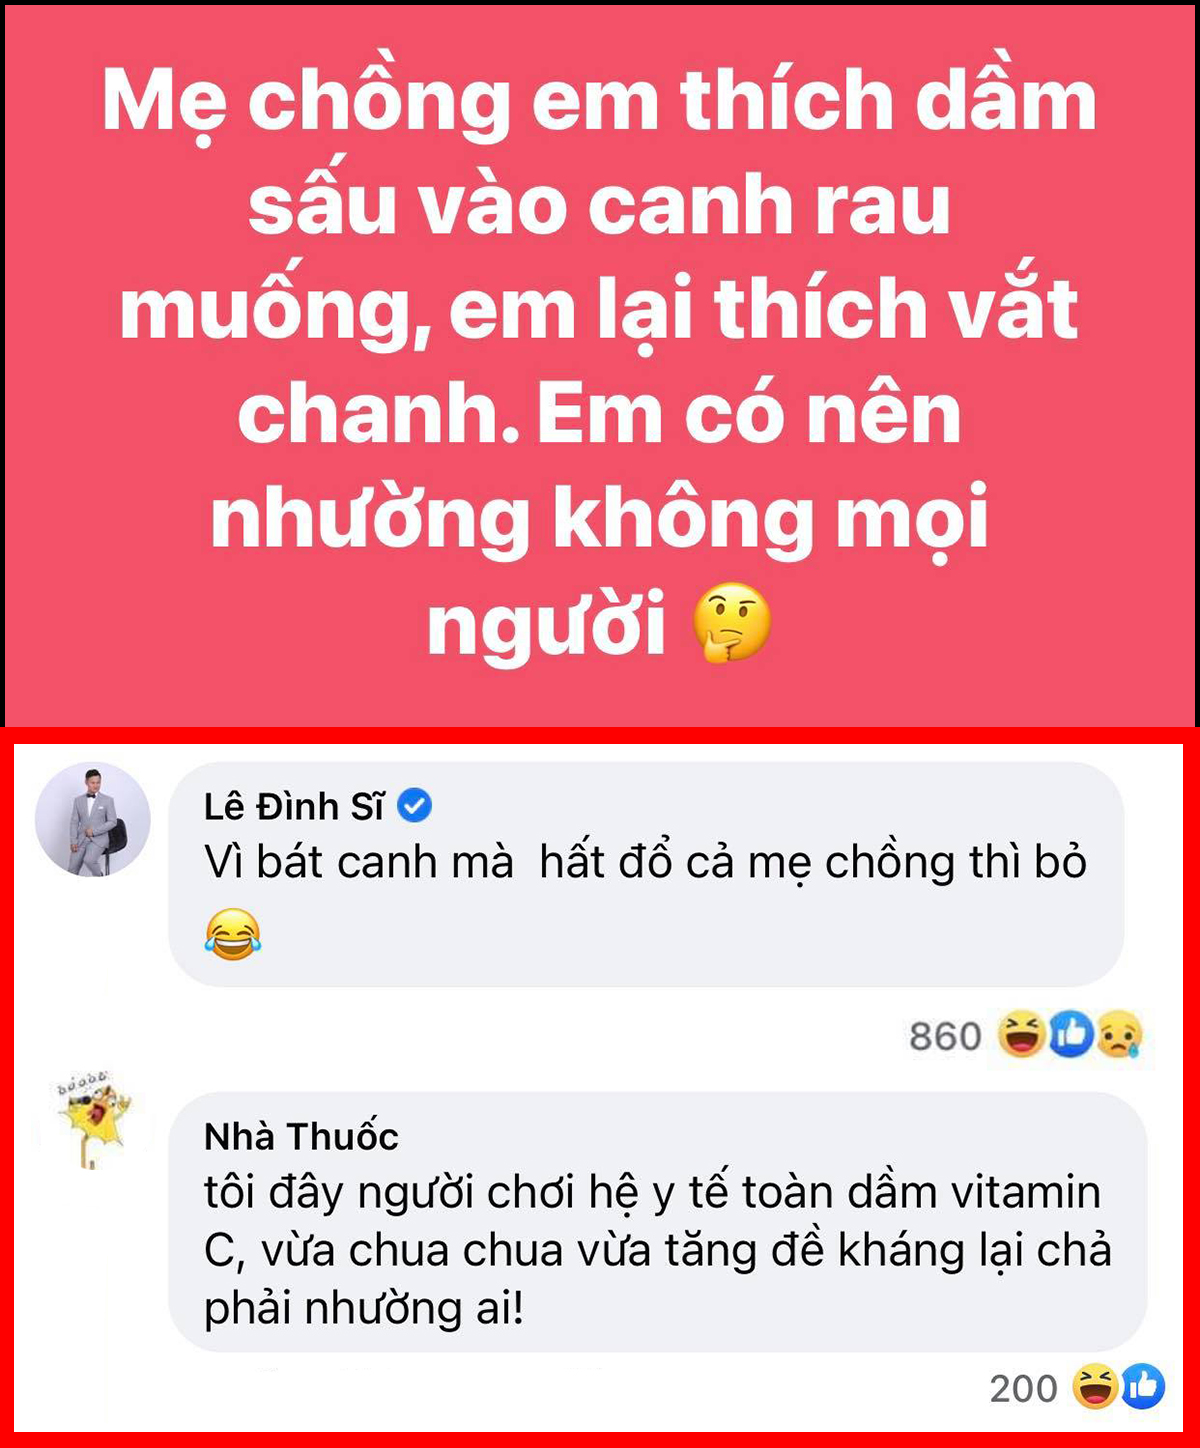Open Nhà Thuốc's star avatar
The height and width of the screenshot is (1448, 1200).
point(93,1120)
